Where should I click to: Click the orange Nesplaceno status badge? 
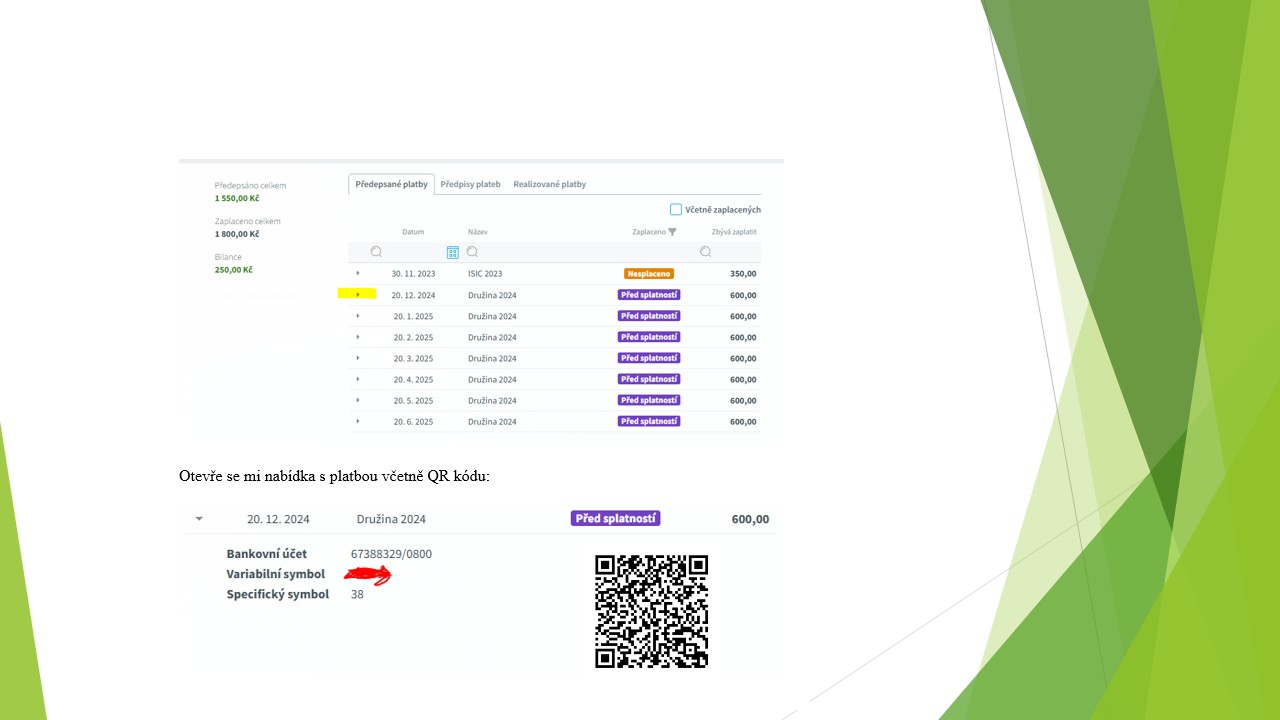click(x=648, y=273)
